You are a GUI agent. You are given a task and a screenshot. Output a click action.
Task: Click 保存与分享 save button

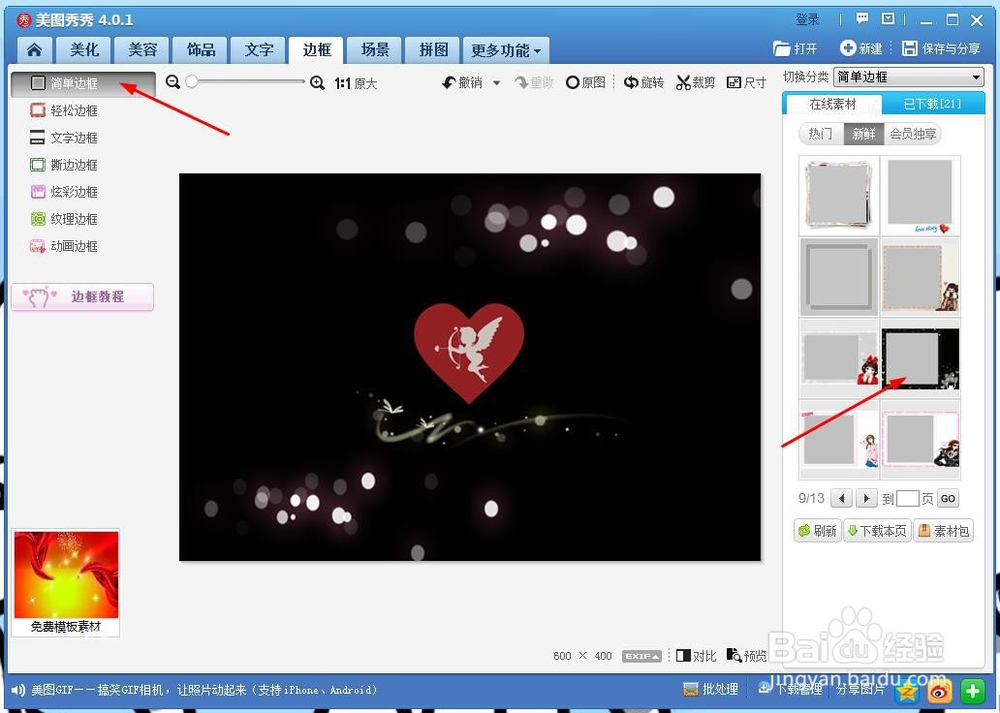click(x=941, y=48)
